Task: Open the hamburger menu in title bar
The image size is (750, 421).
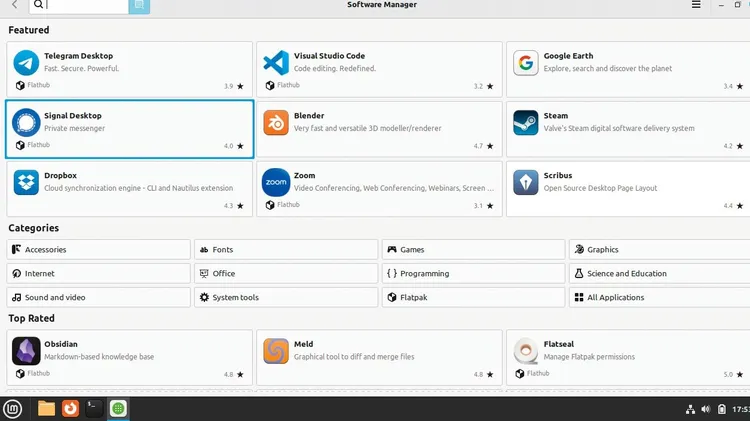Action: click(696, 5)
